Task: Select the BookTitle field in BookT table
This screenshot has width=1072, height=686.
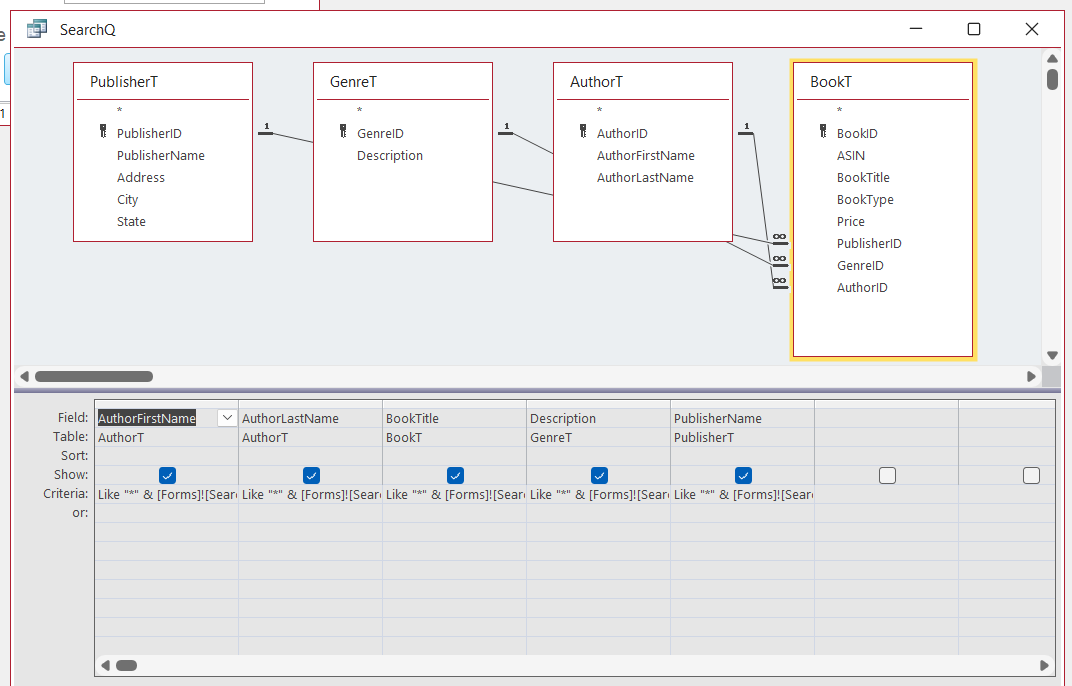Action: click(863, 178)
